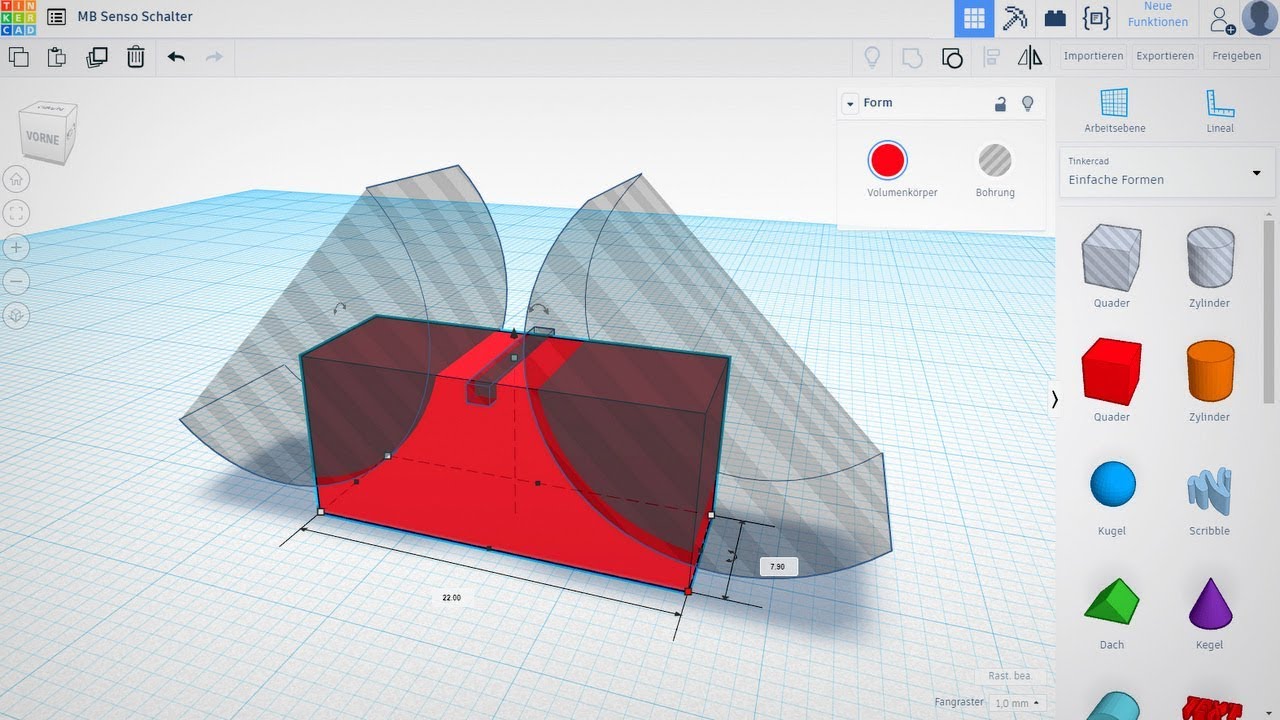Show all hidden objects bulb

[872, 57]
